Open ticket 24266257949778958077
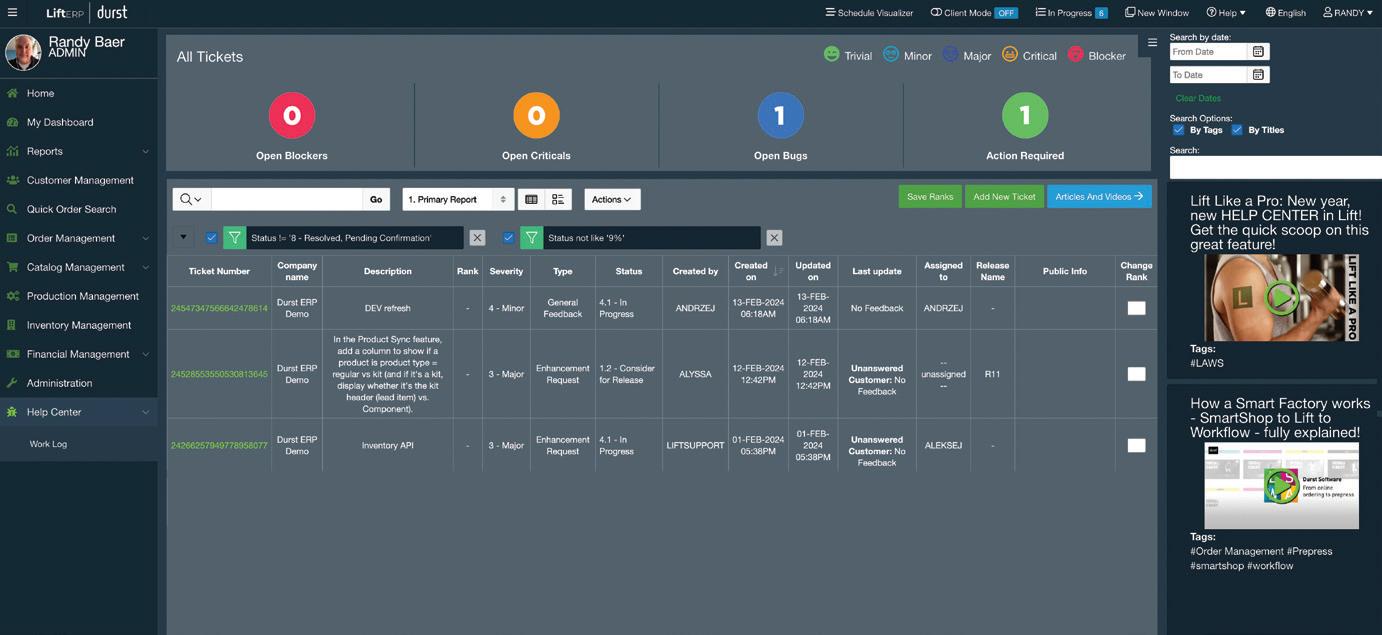Viewport: 1382px width, 635px height. pyautogui.click(x=219, y=446)
